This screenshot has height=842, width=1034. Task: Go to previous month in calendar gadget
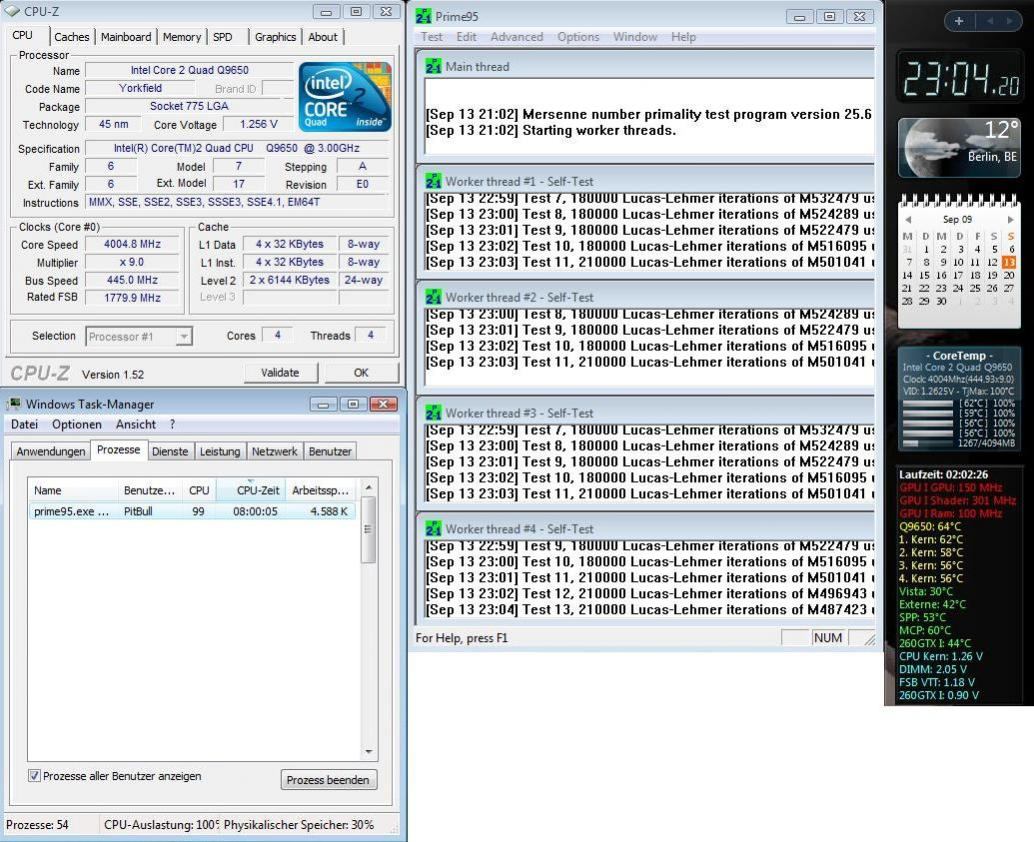908,220
